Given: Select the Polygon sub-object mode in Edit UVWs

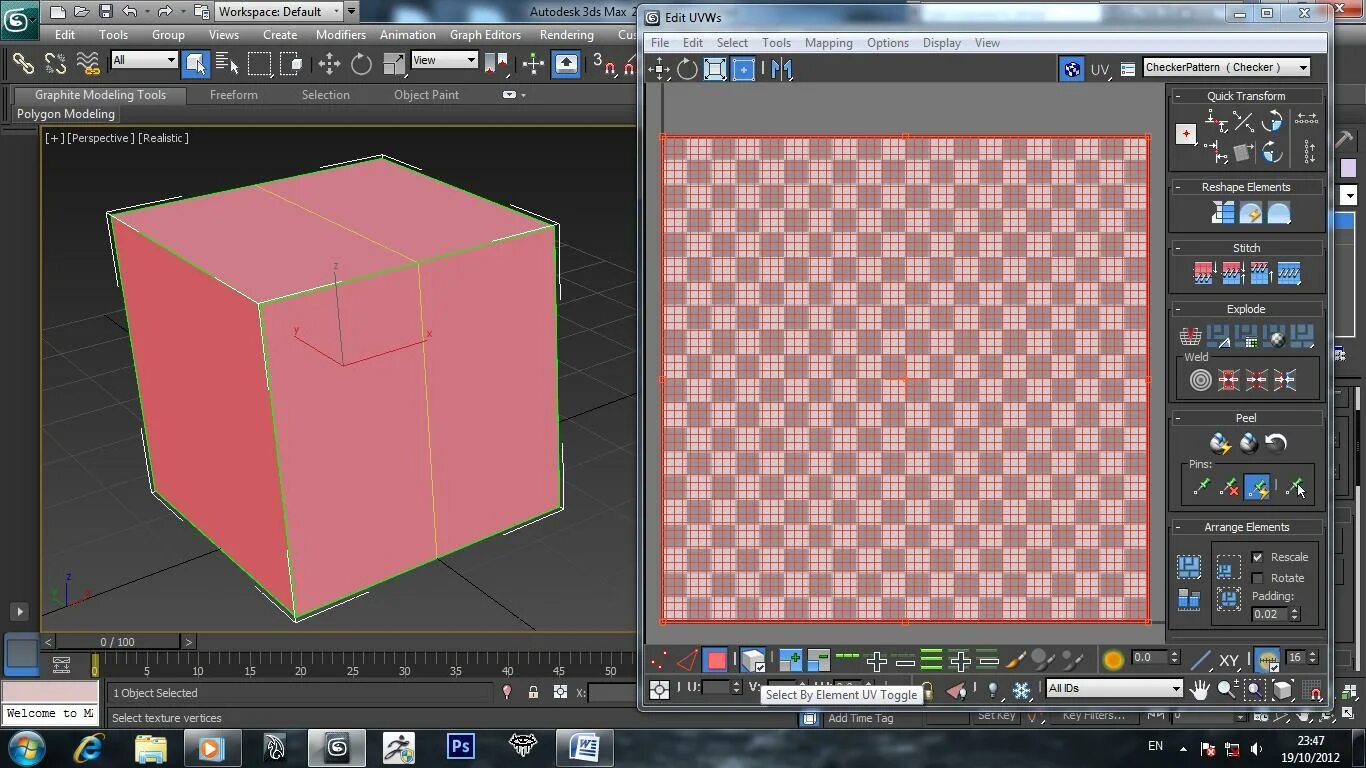Looking at the screenshot, I should coord(716,660).
